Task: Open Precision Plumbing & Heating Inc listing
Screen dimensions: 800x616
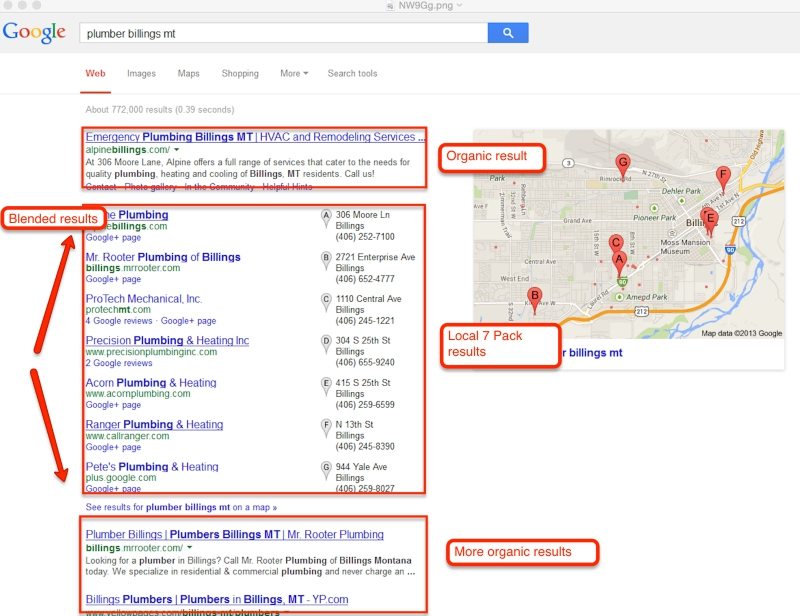Action: point(167,340)
